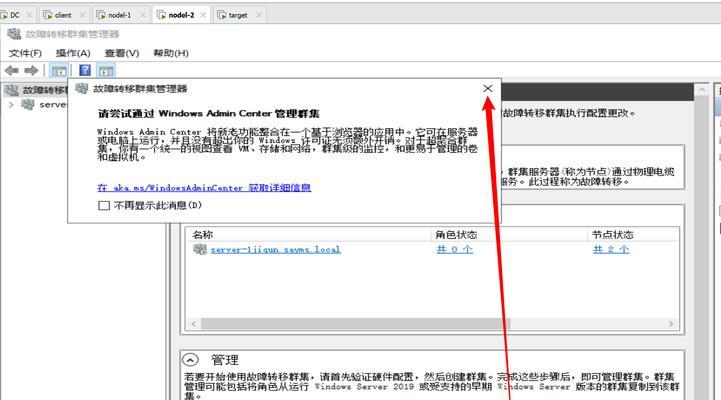Close the client tab

[82, 15]
